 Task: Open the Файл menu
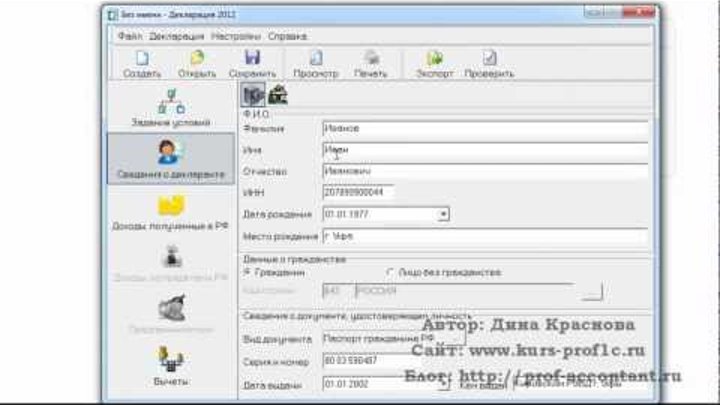pos(130,36)
